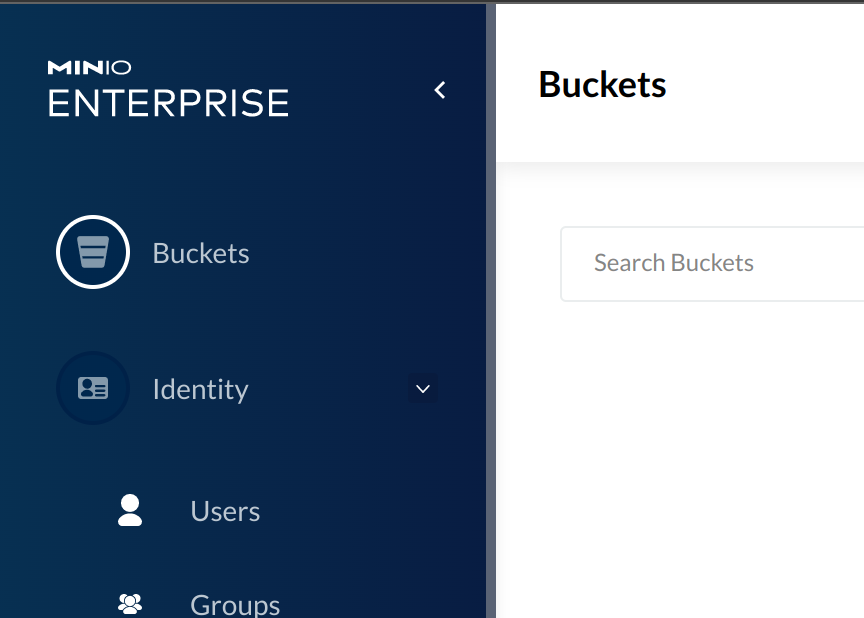The image size is (864, 618).
Task: Click the Buckets page heading
Action: point(602,85)
